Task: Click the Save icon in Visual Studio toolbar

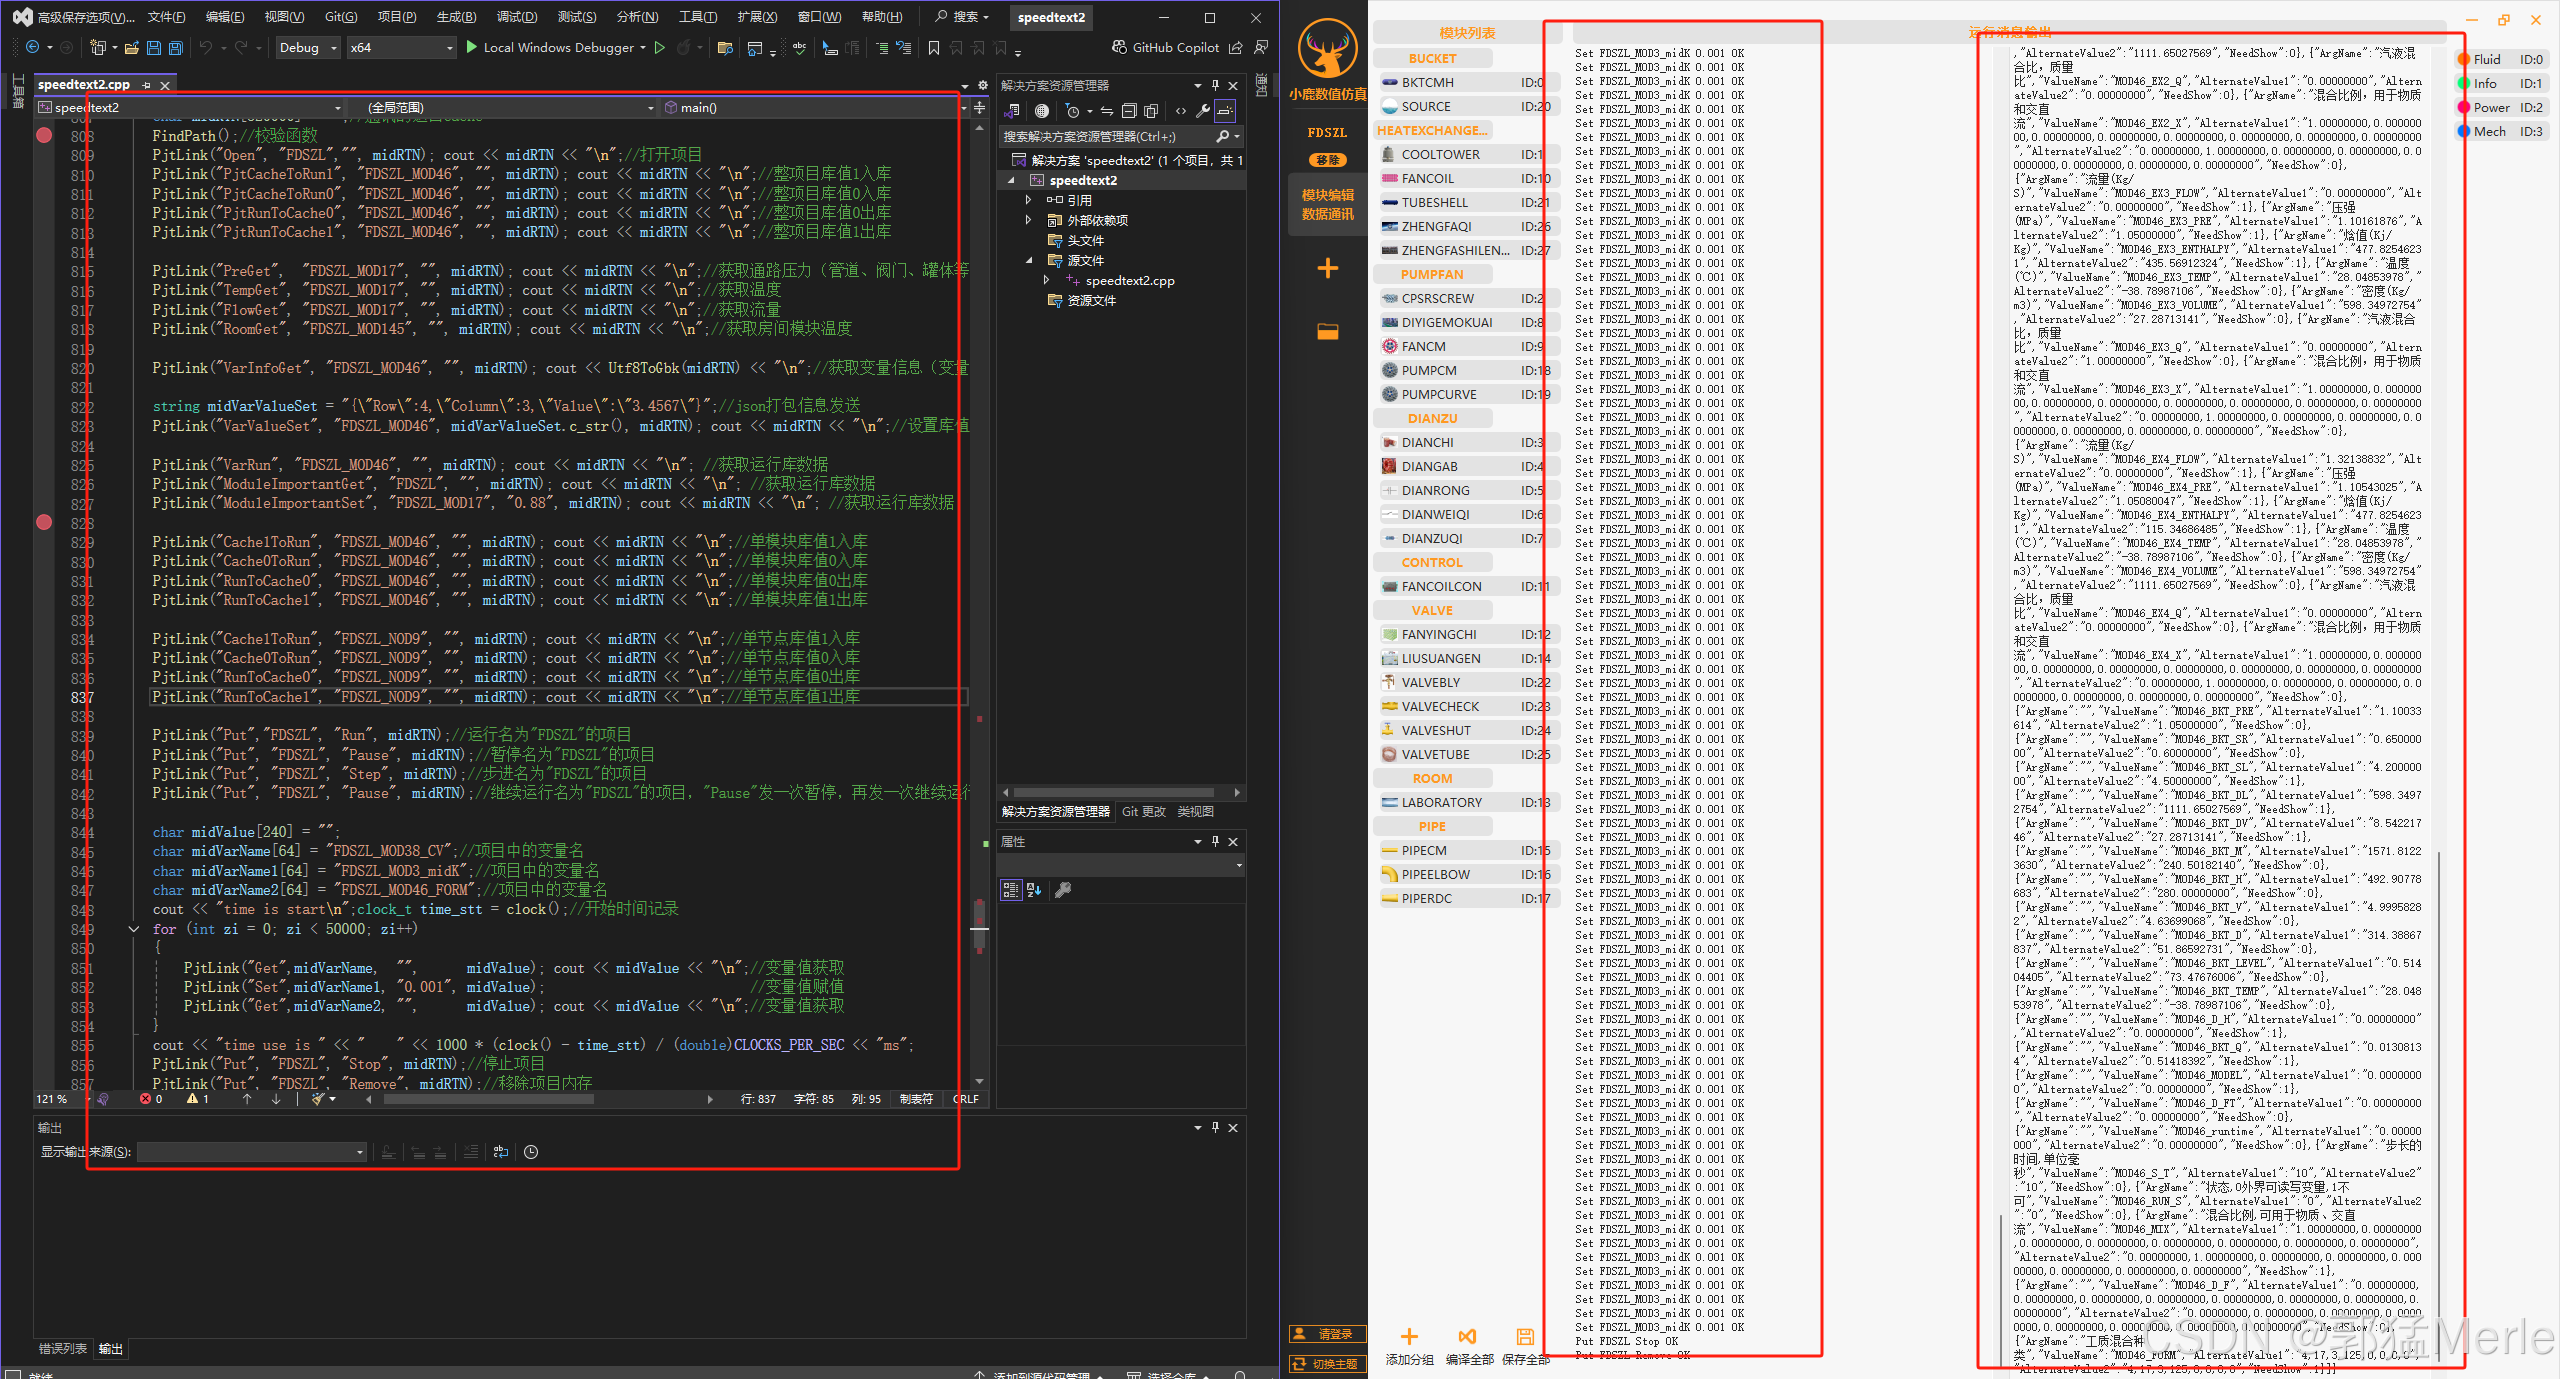Action: click(x=153, y=48)
